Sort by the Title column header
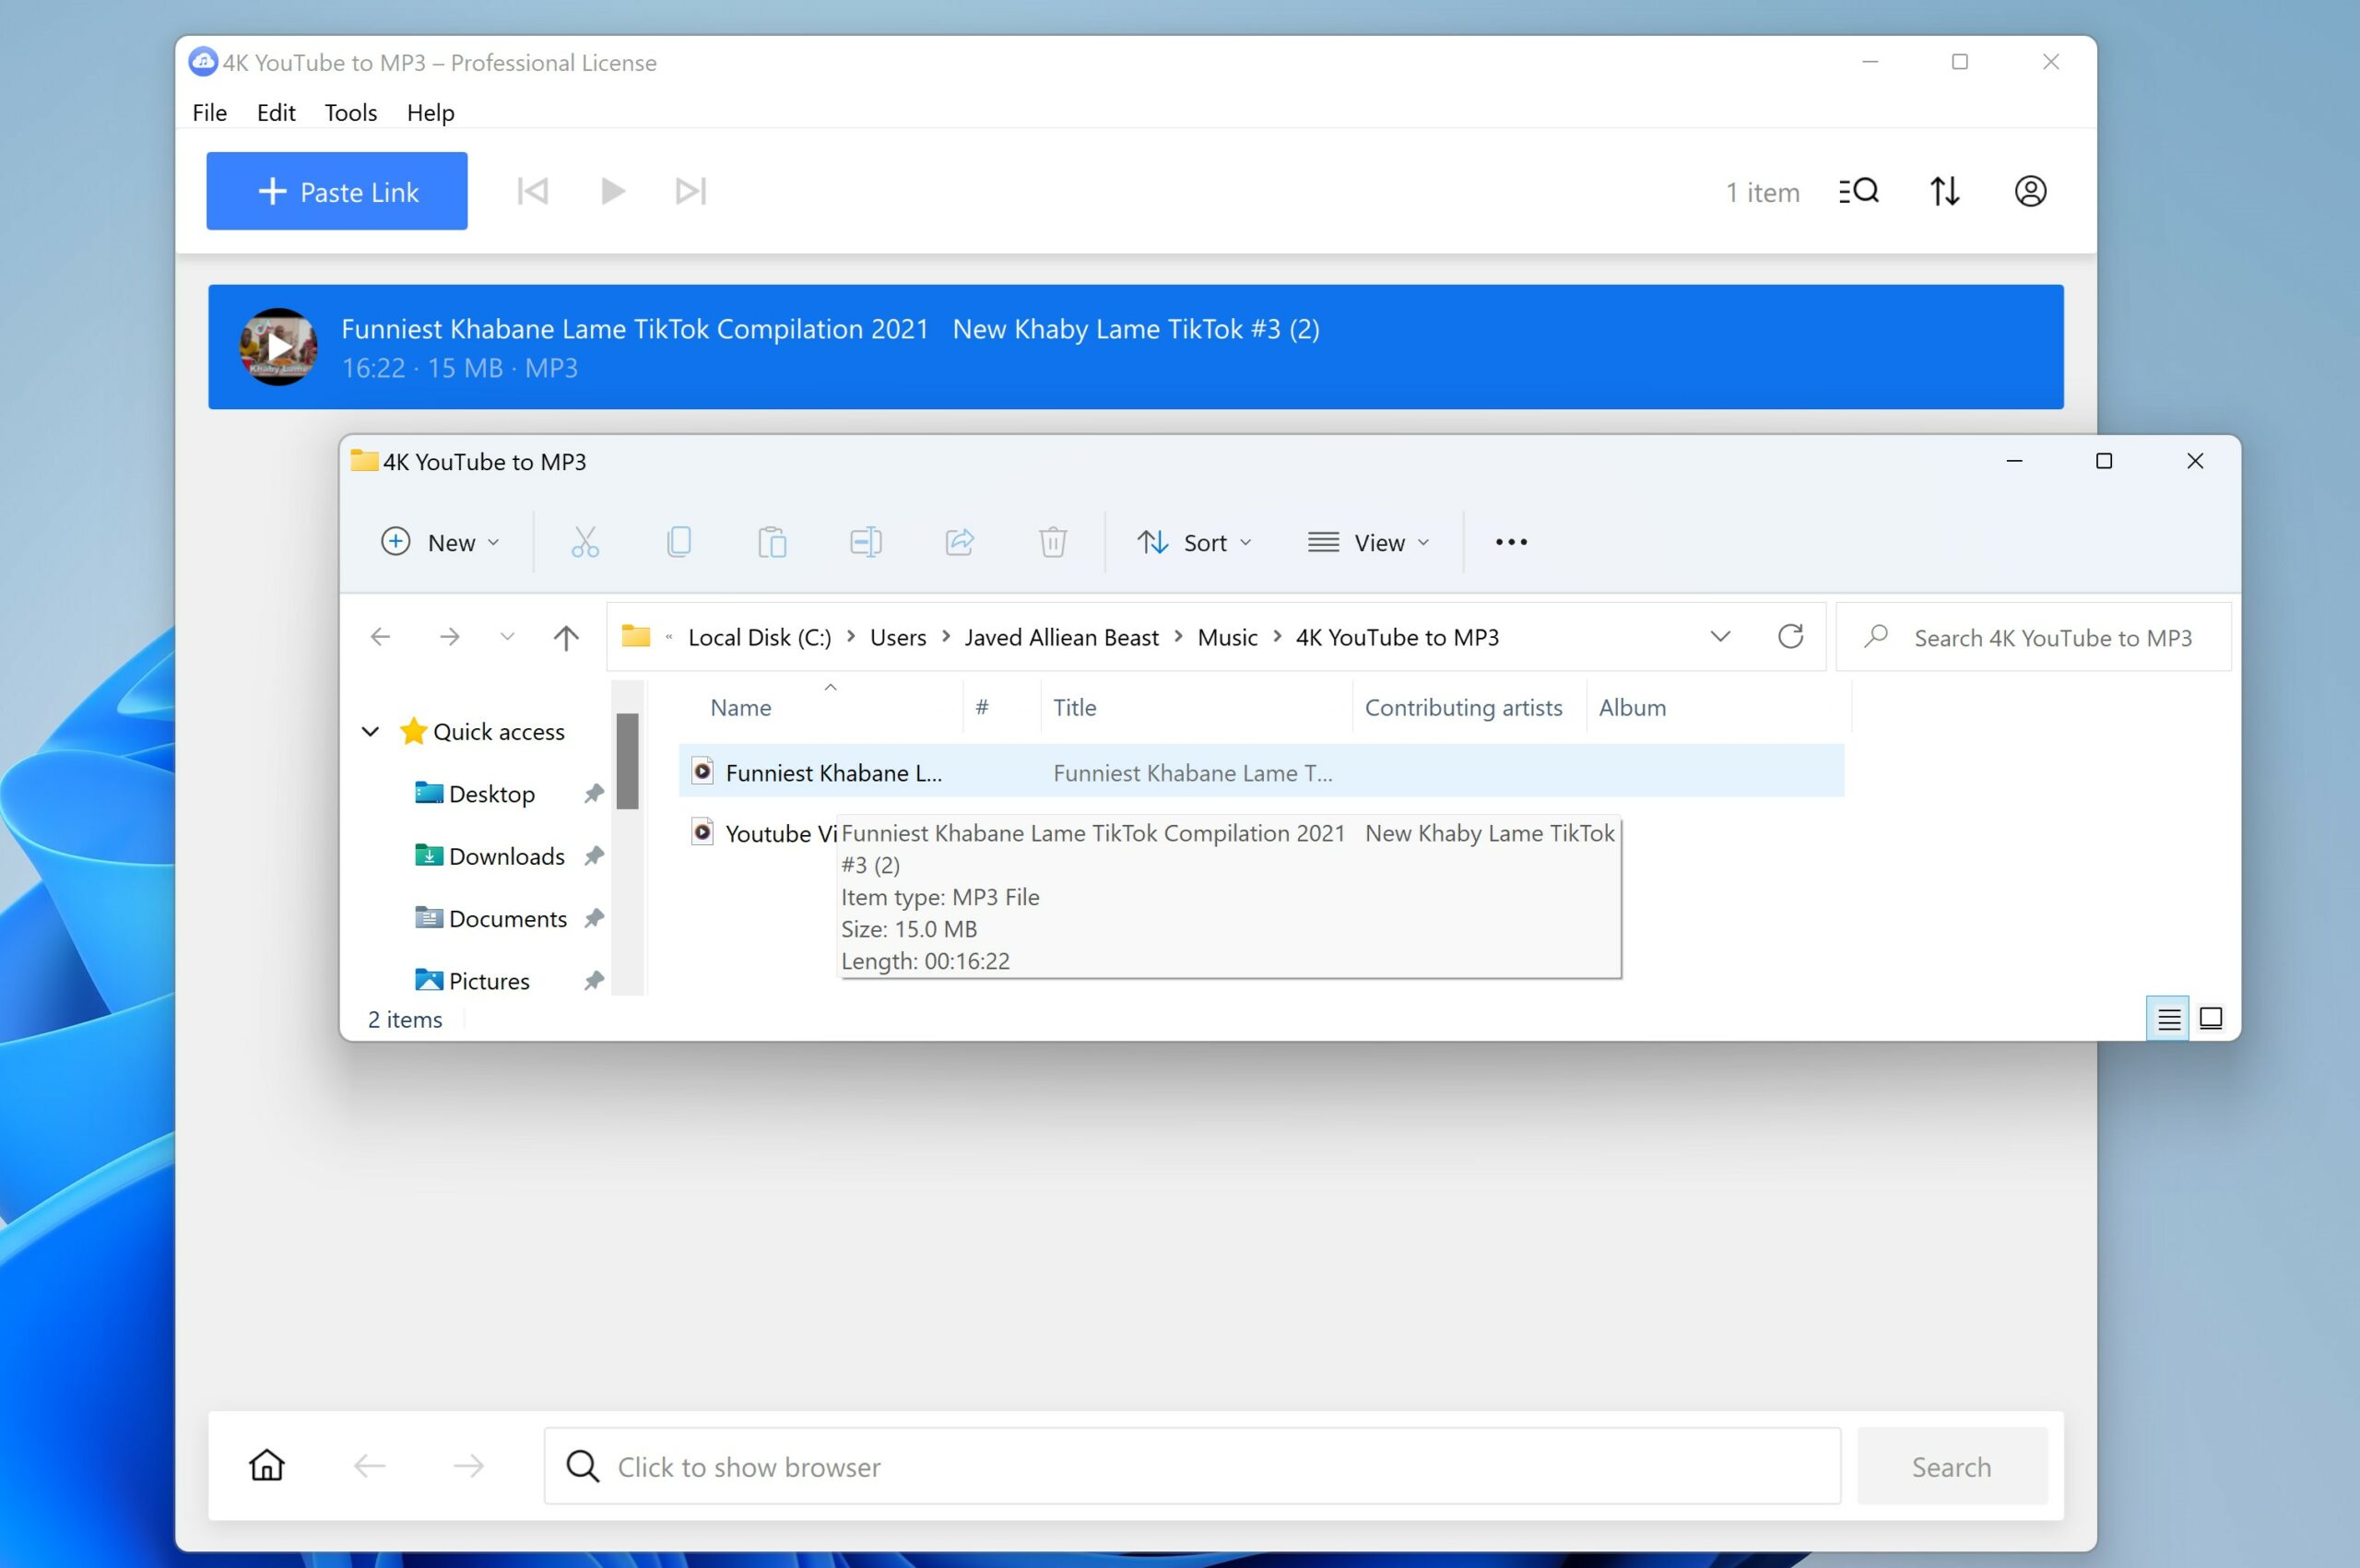Viewport: 2360px width, 1568px height. (x=1075, y=708)
